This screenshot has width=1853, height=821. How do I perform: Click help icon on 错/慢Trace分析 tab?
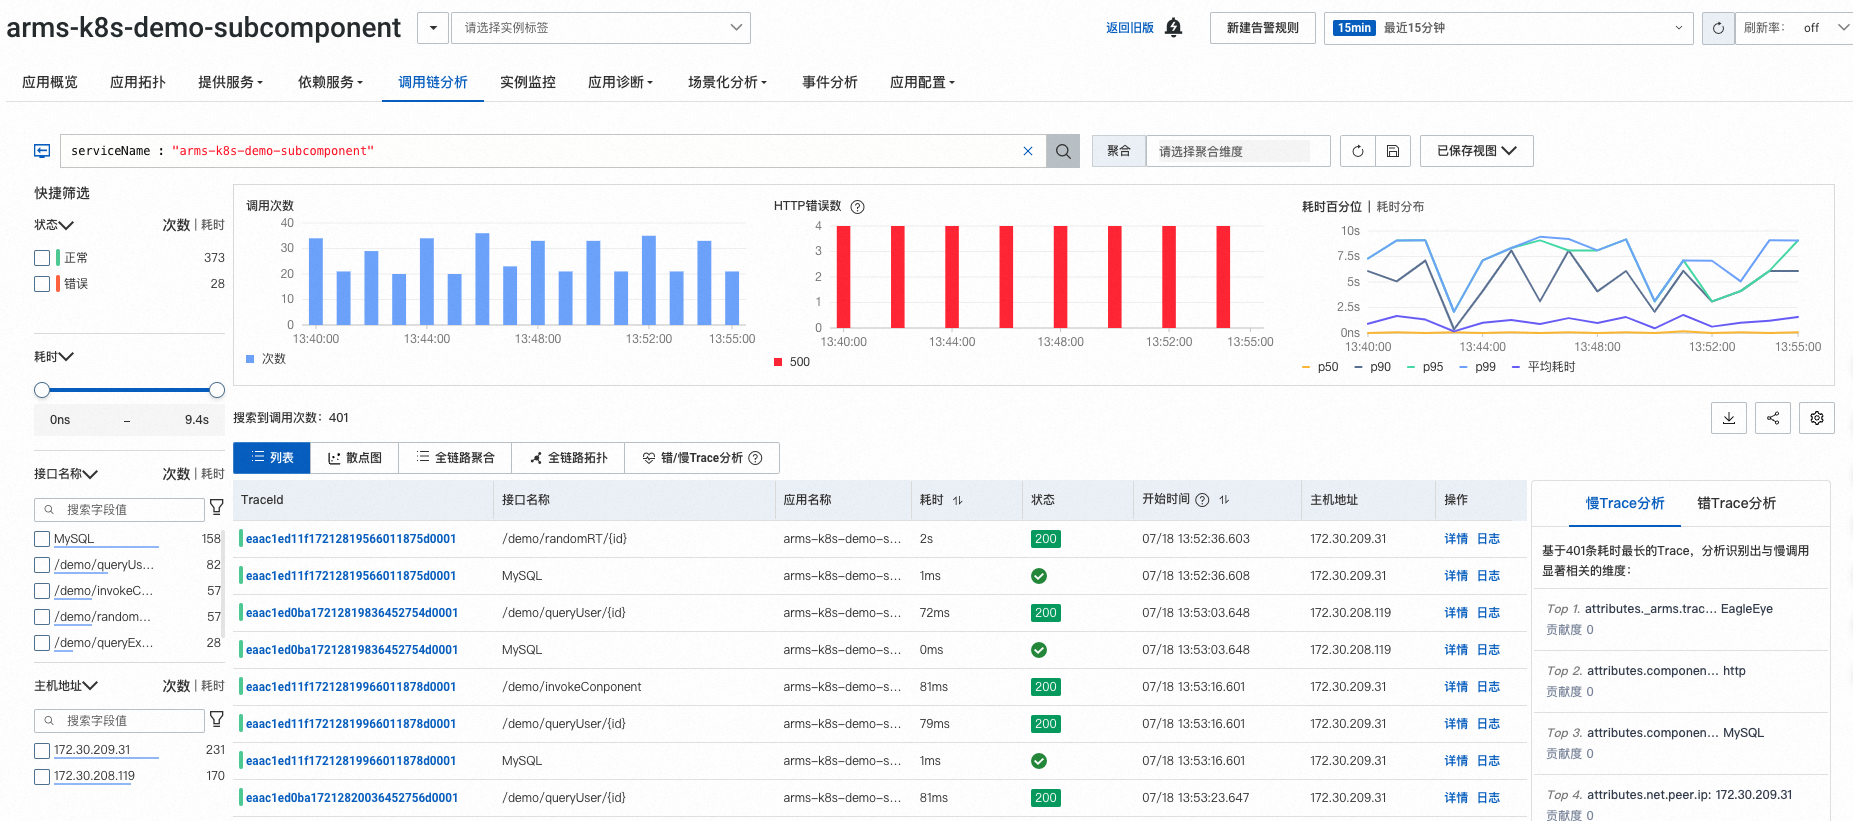756,458
